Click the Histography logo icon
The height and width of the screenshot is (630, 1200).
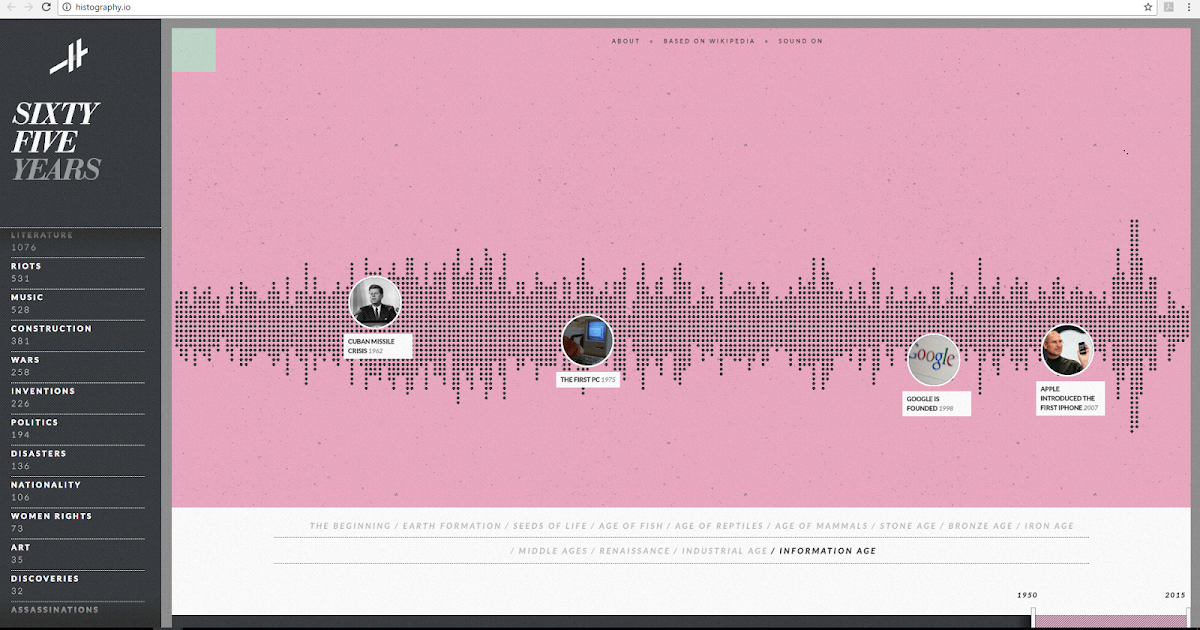(x=70, y=57)
